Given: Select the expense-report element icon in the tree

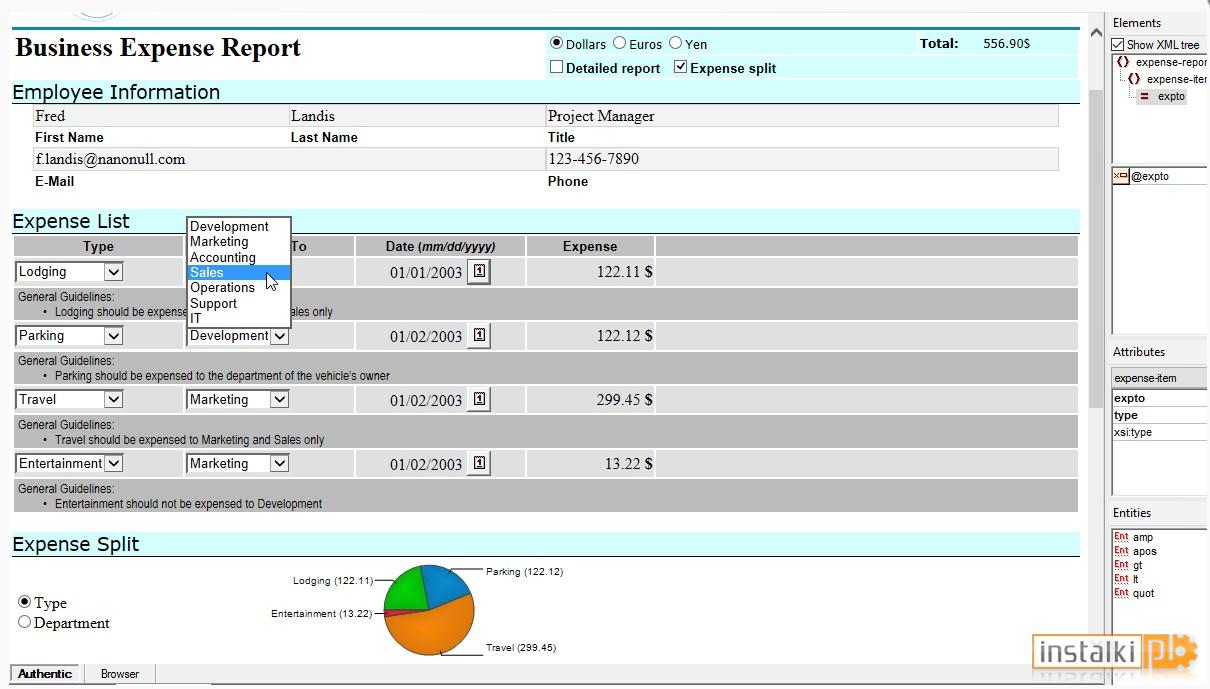Looking at the screenshot, I should [x=1123, y=62].
